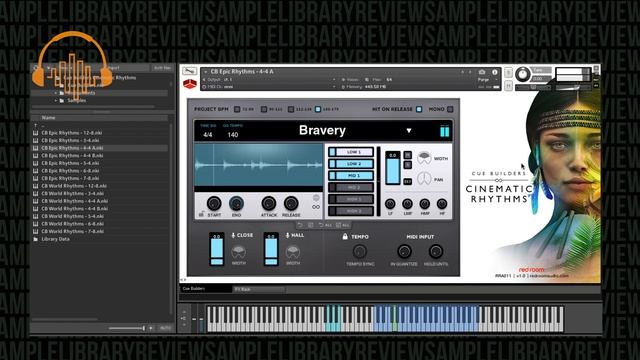
Task: Click the copy layer icon below waveform
Action: coord(311,225)
